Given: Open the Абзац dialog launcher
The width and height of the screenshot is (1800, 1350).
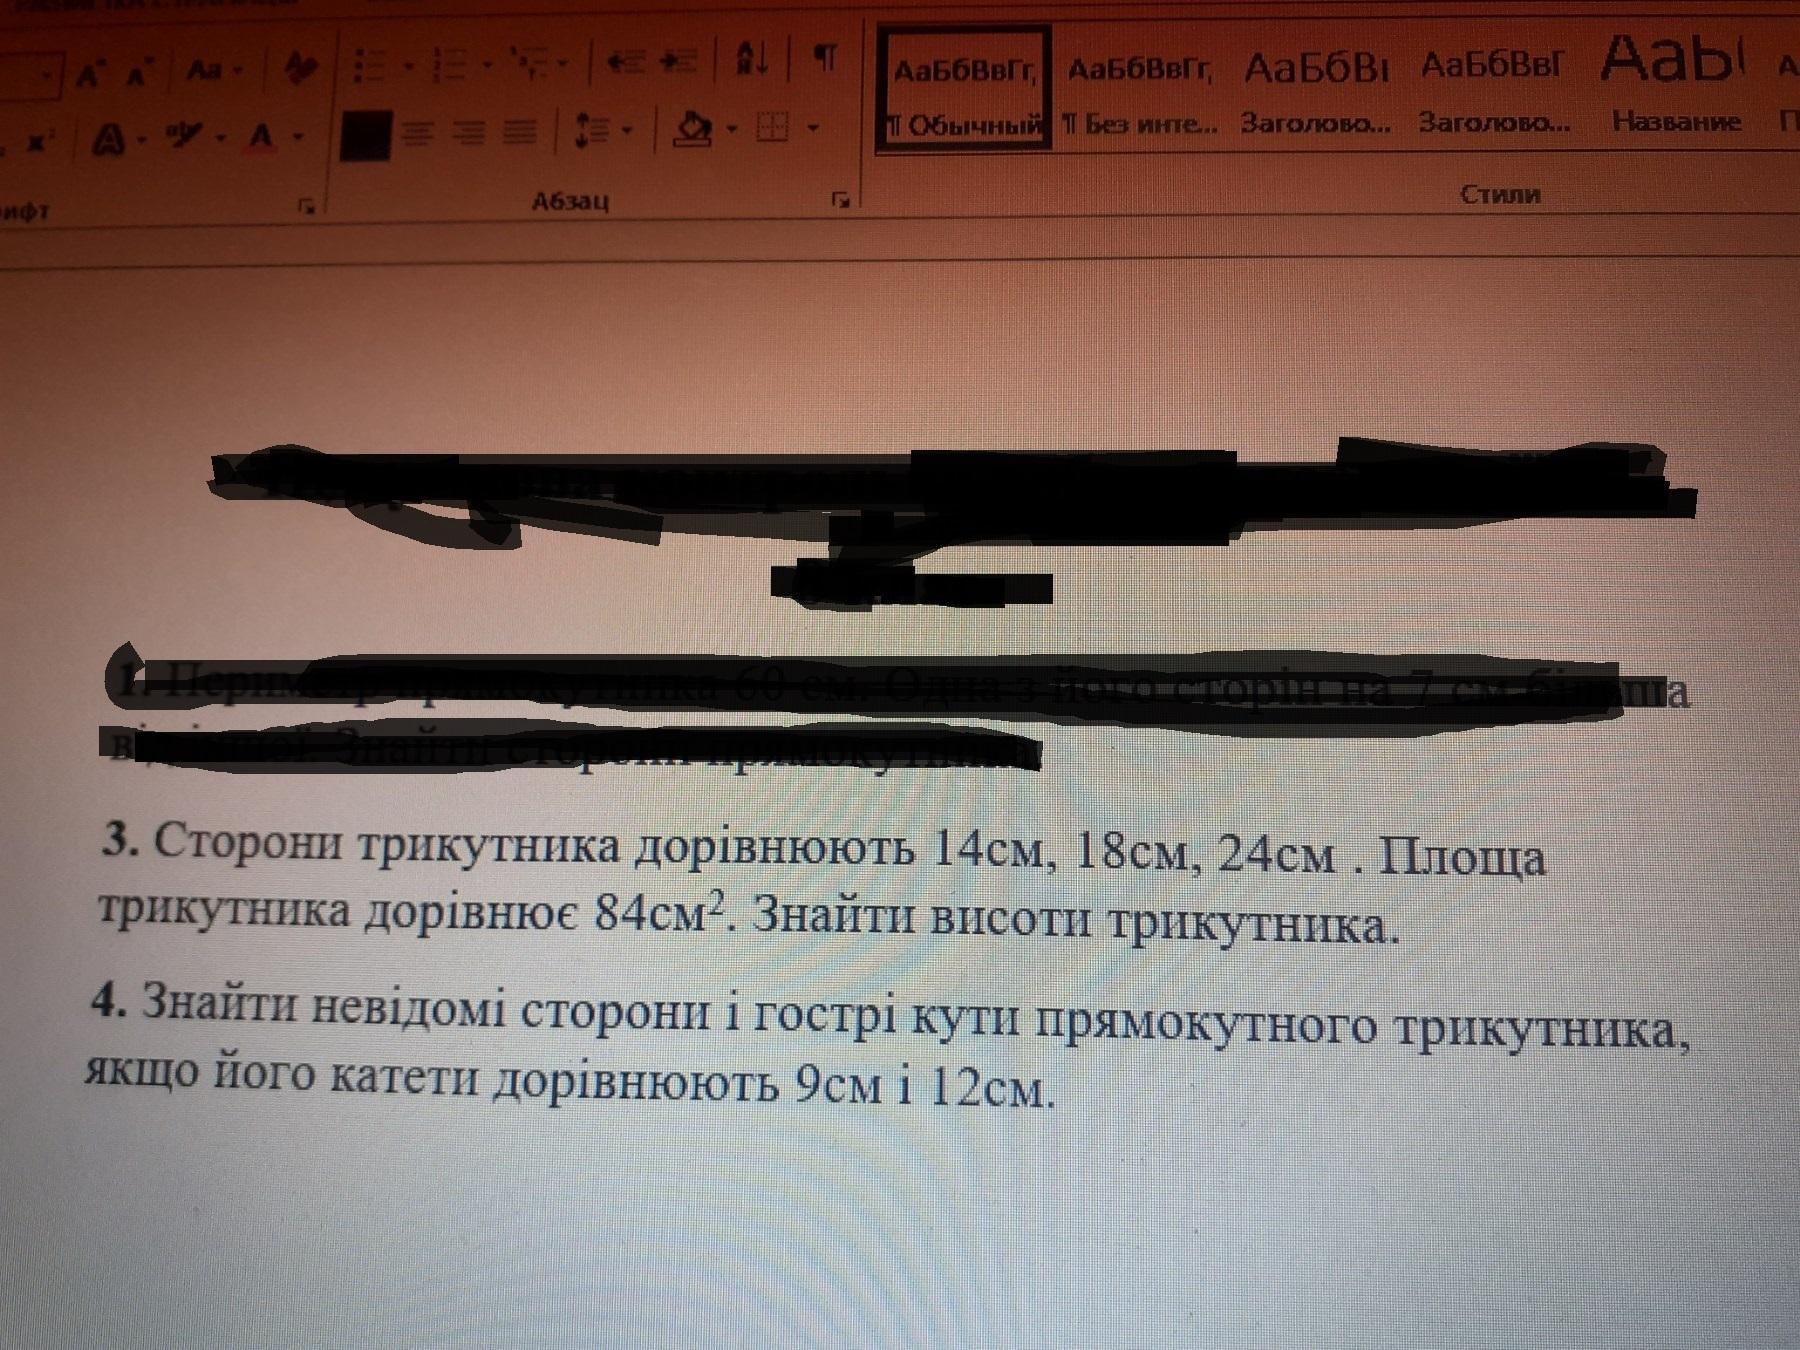Looking at the screenshot, I should click(840, 201).
